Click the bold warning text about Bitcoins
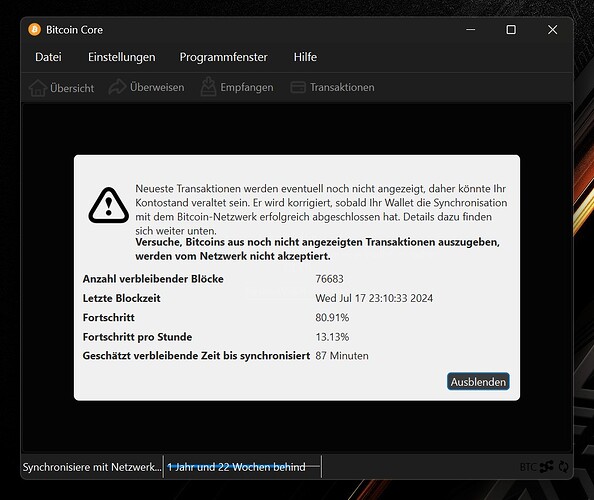This screenshot has width=594, height=500. click(317, 249)
